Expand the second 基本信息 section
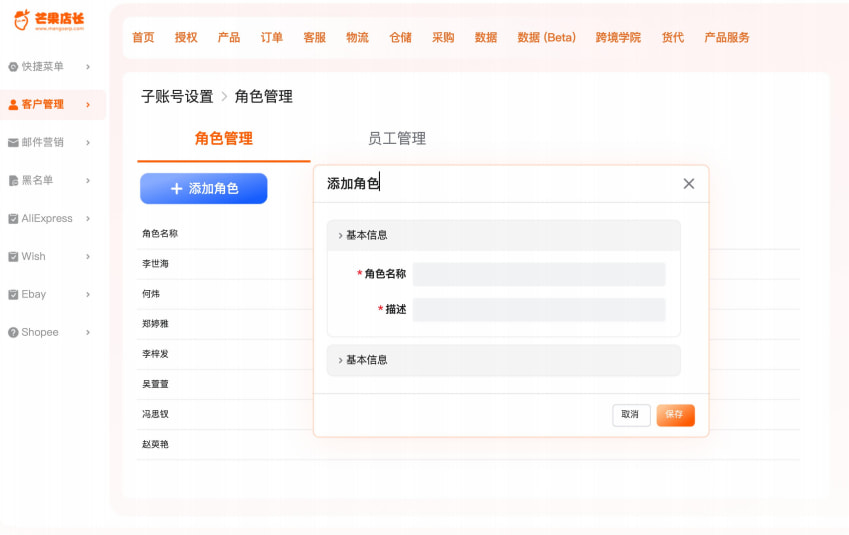 tap(504, 360)
